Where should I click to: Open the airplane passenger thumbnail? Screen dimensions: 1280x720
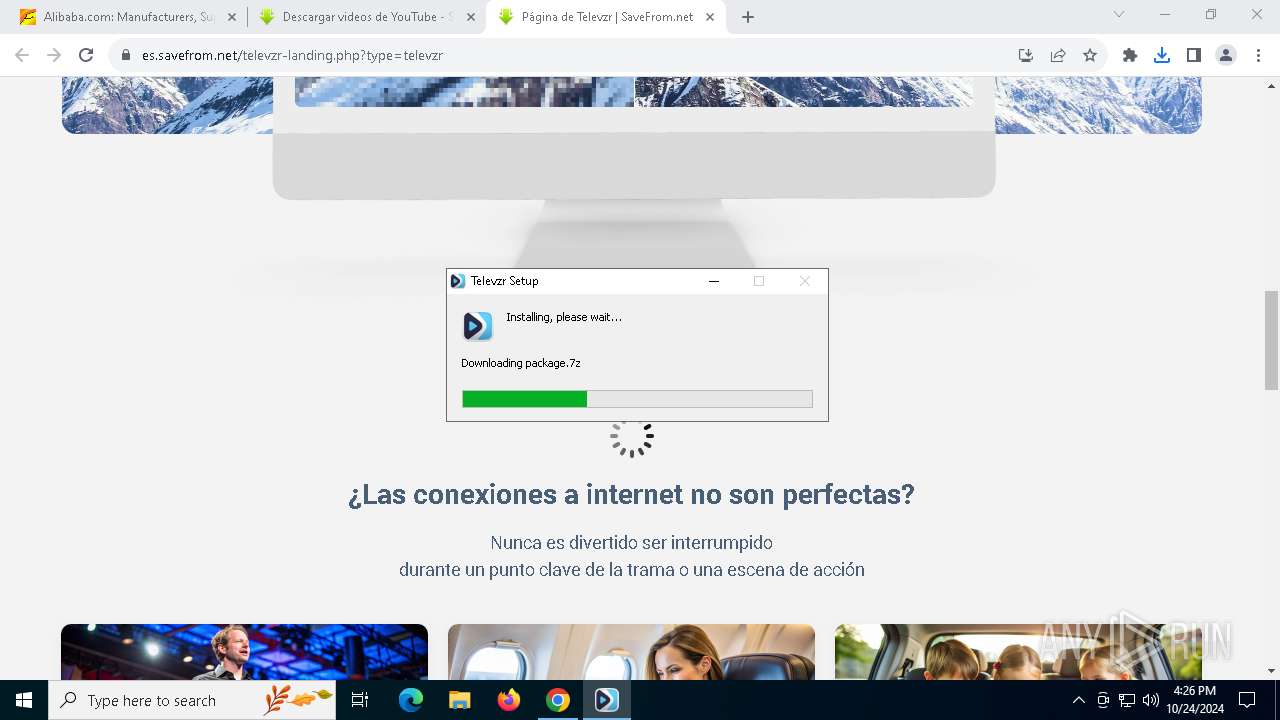[x=631, y=652]
